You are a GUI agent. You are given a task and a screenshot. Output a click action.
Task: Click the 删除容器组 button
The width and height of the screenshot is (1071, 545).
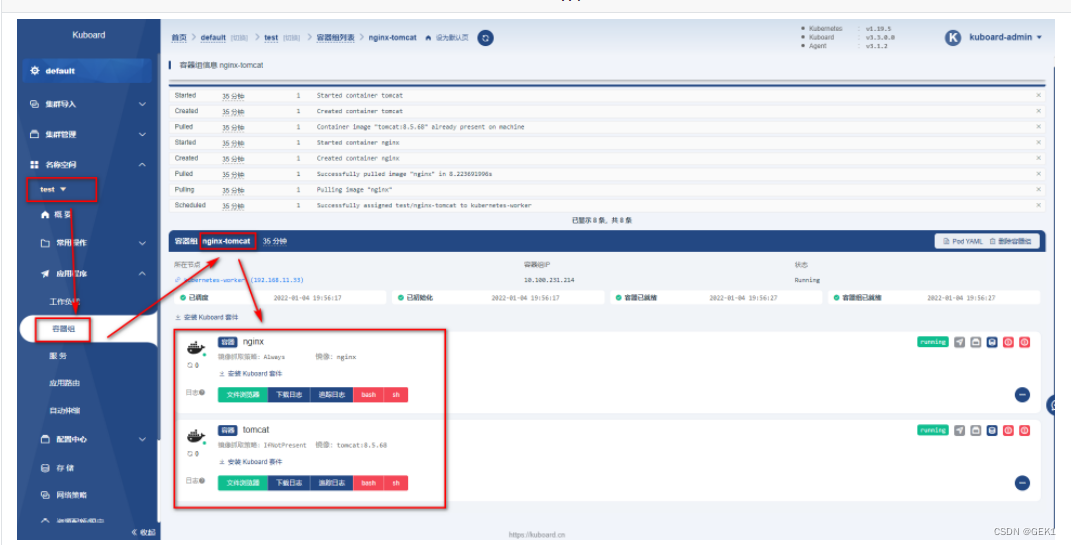coord(1010,241)
